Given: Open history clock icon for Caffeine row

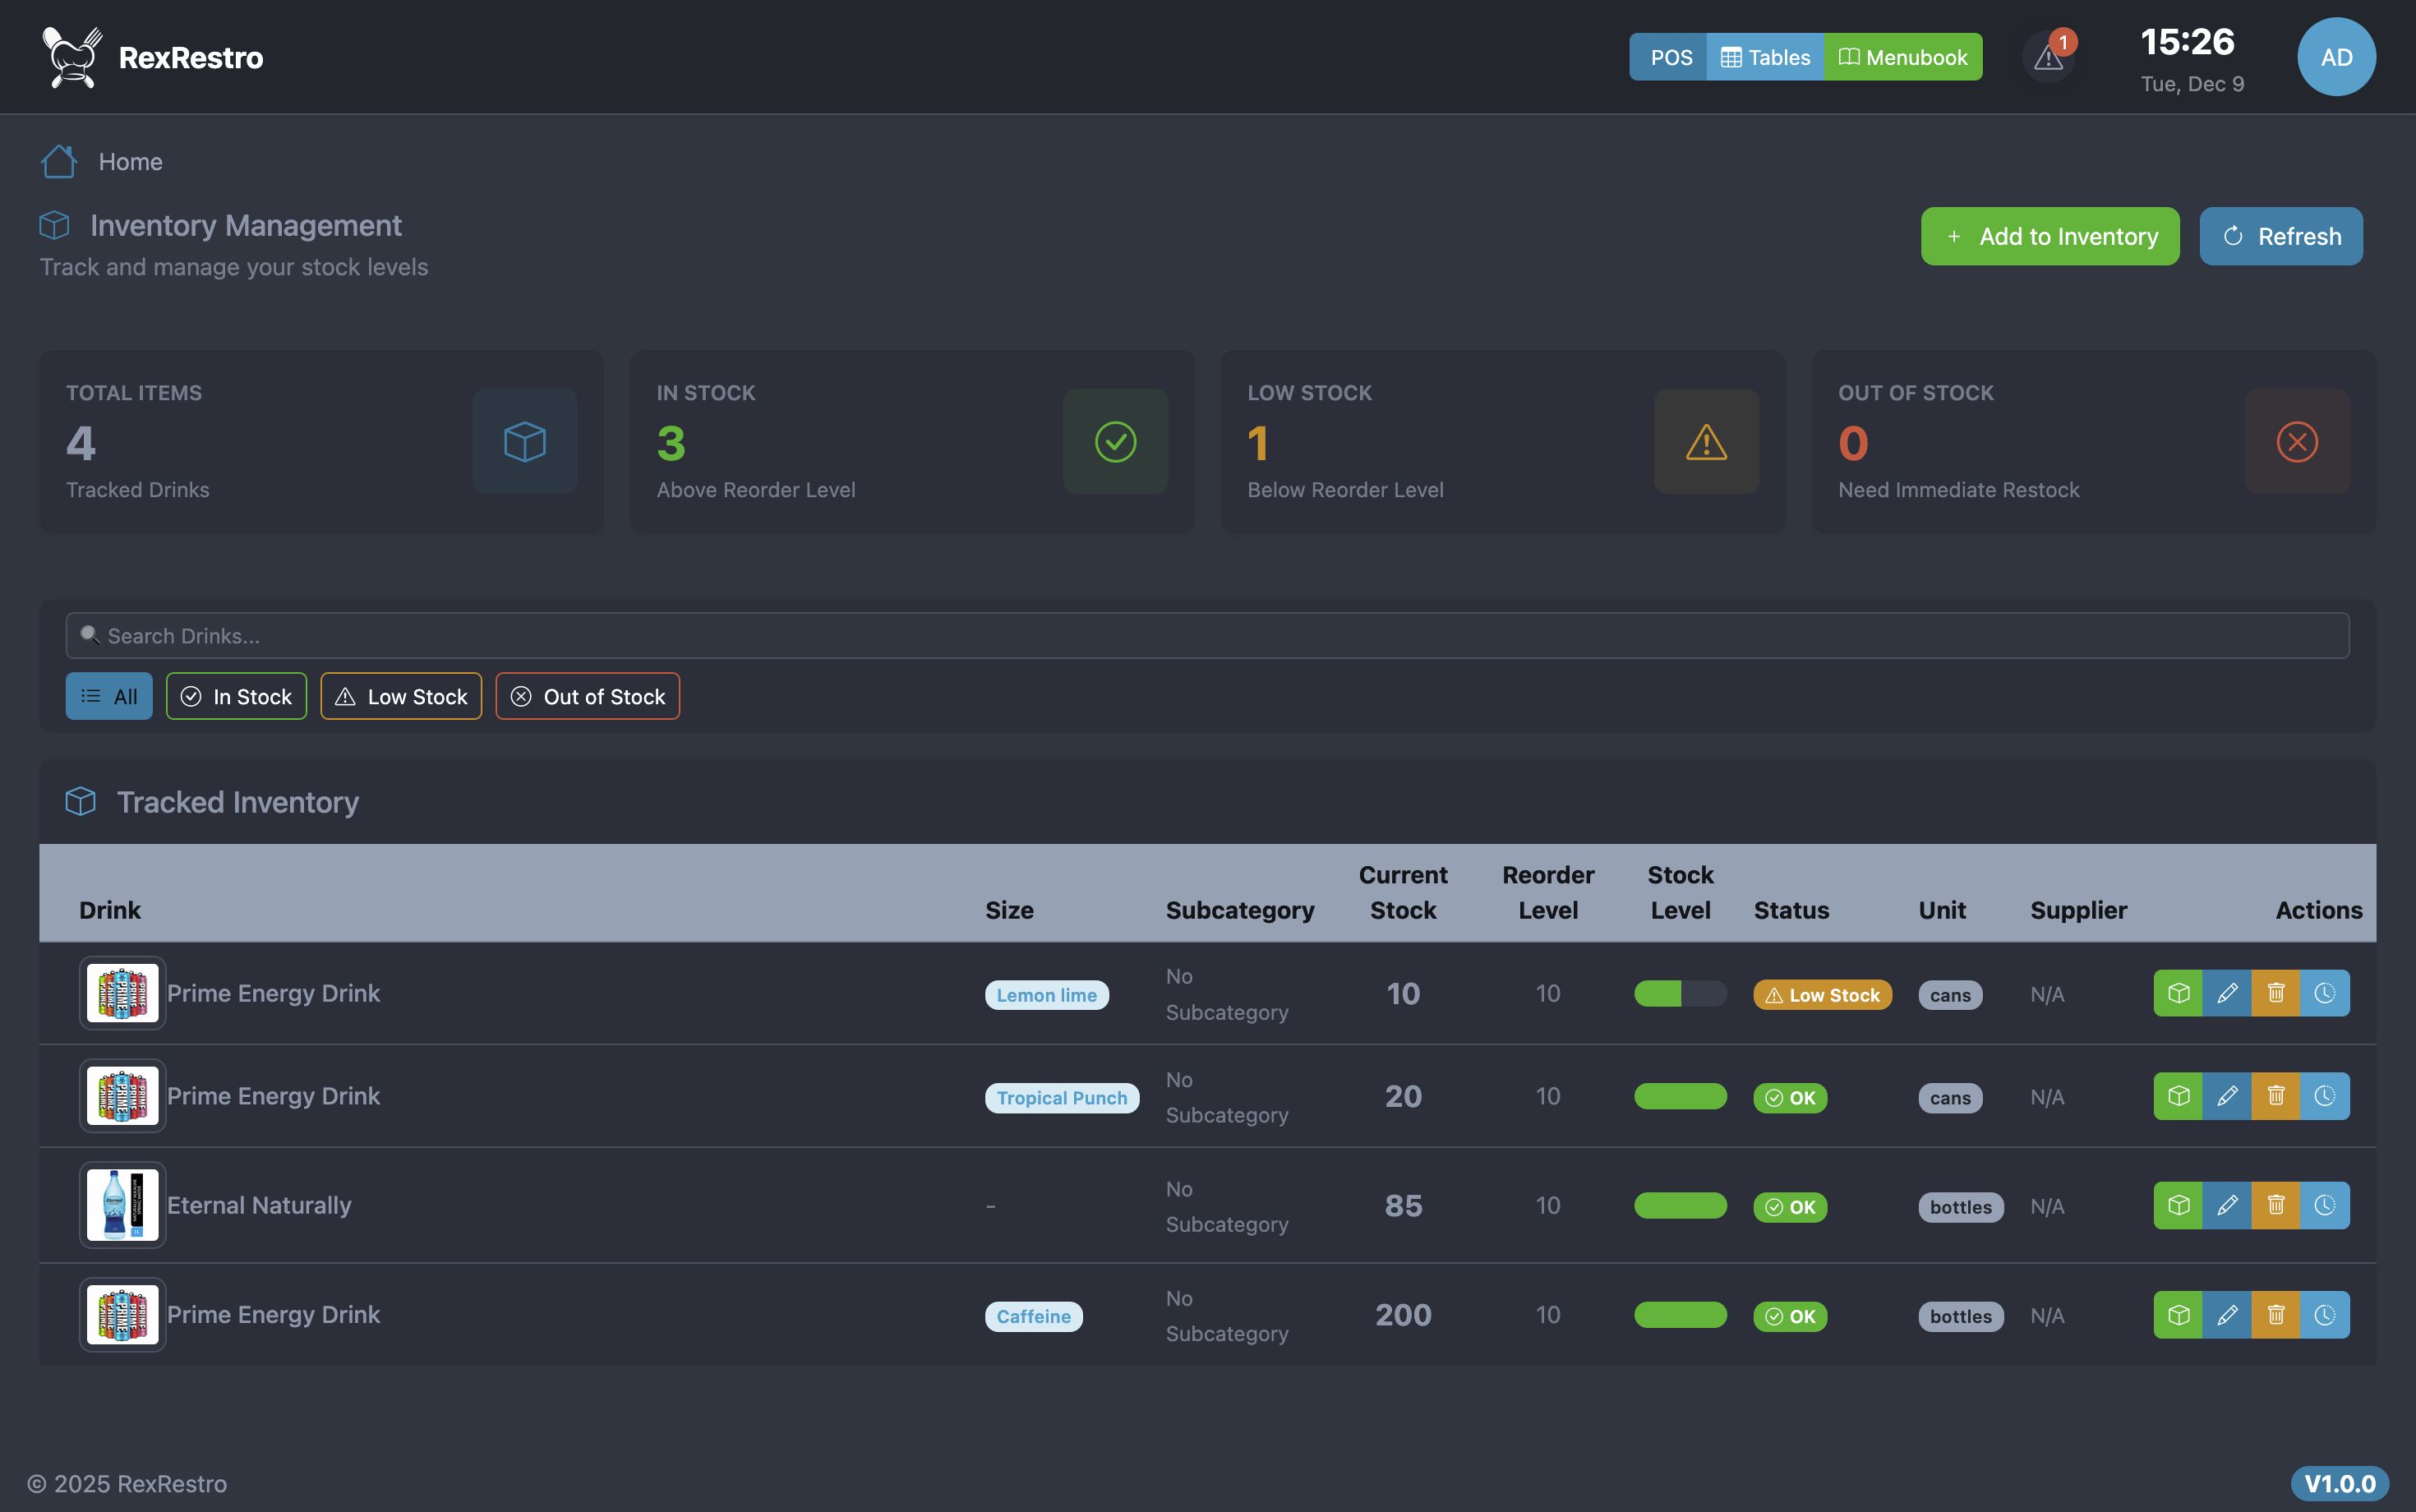Looking at the screenshot, I should 2325,1314.
